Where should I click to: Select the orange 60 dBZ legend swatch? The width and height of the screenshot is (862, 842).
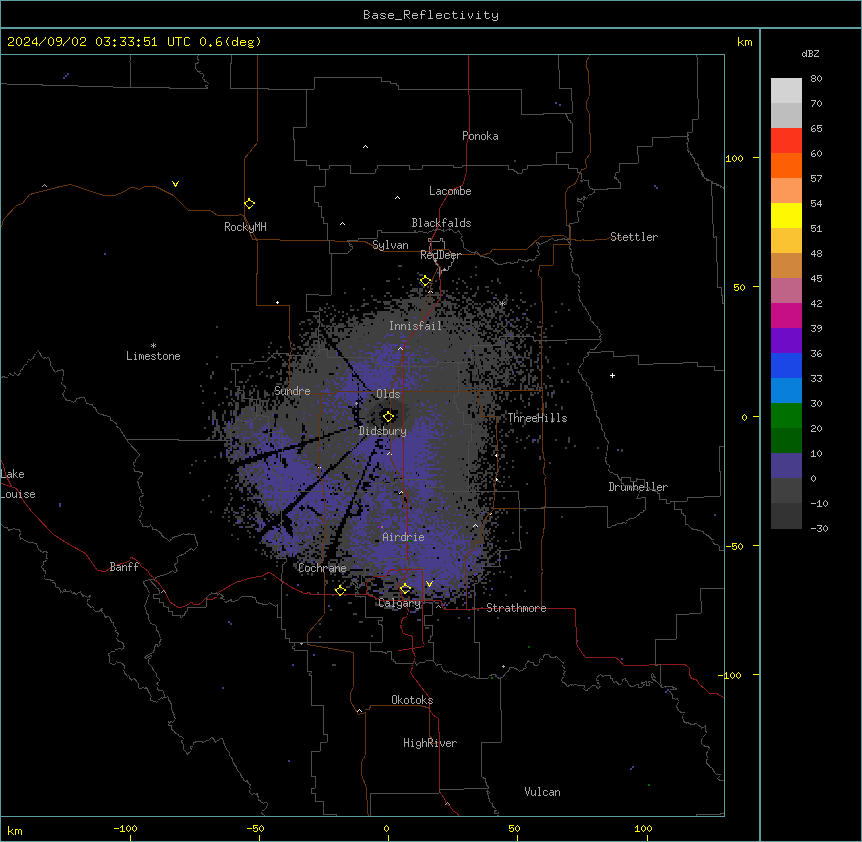tap(786, 165)
